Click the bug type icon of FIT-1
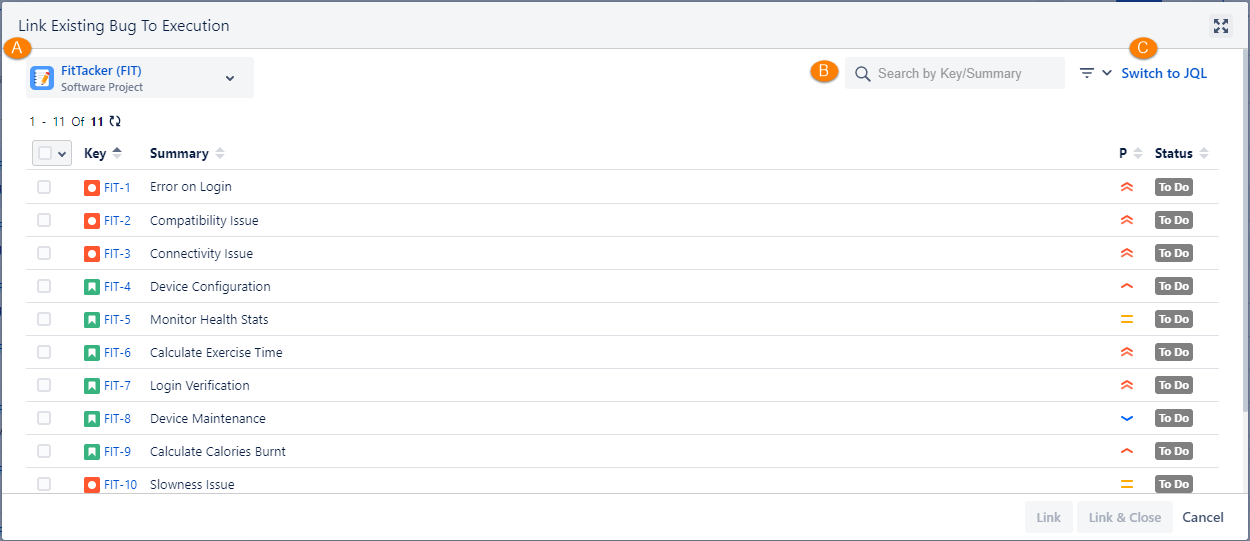Viewport: 1250px width, 541px height. pos(92,187)
